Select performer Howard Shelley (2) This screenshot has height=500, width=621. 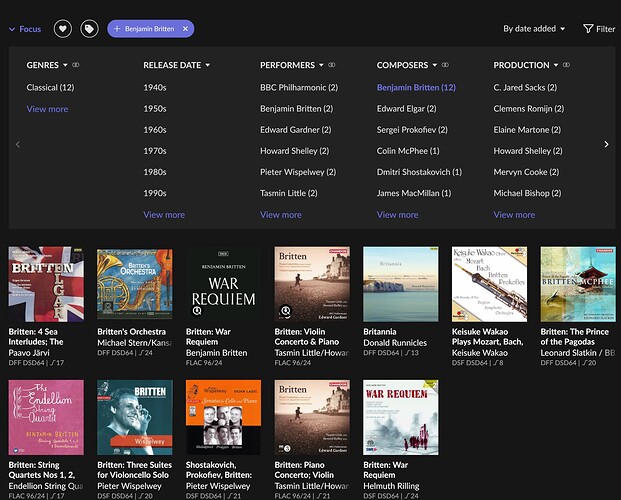click(295, 151)
